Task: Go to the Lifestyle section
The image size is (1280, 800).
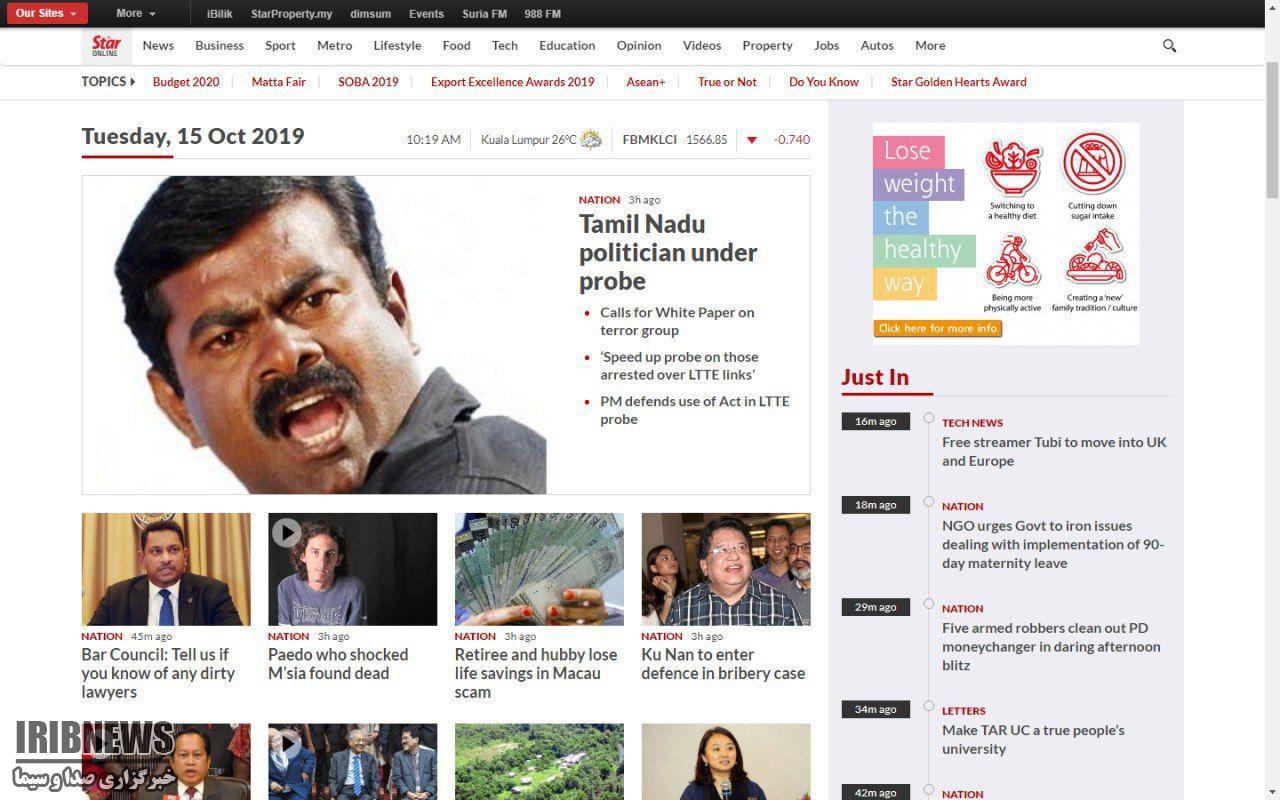Action: click(x=397, y=46)
